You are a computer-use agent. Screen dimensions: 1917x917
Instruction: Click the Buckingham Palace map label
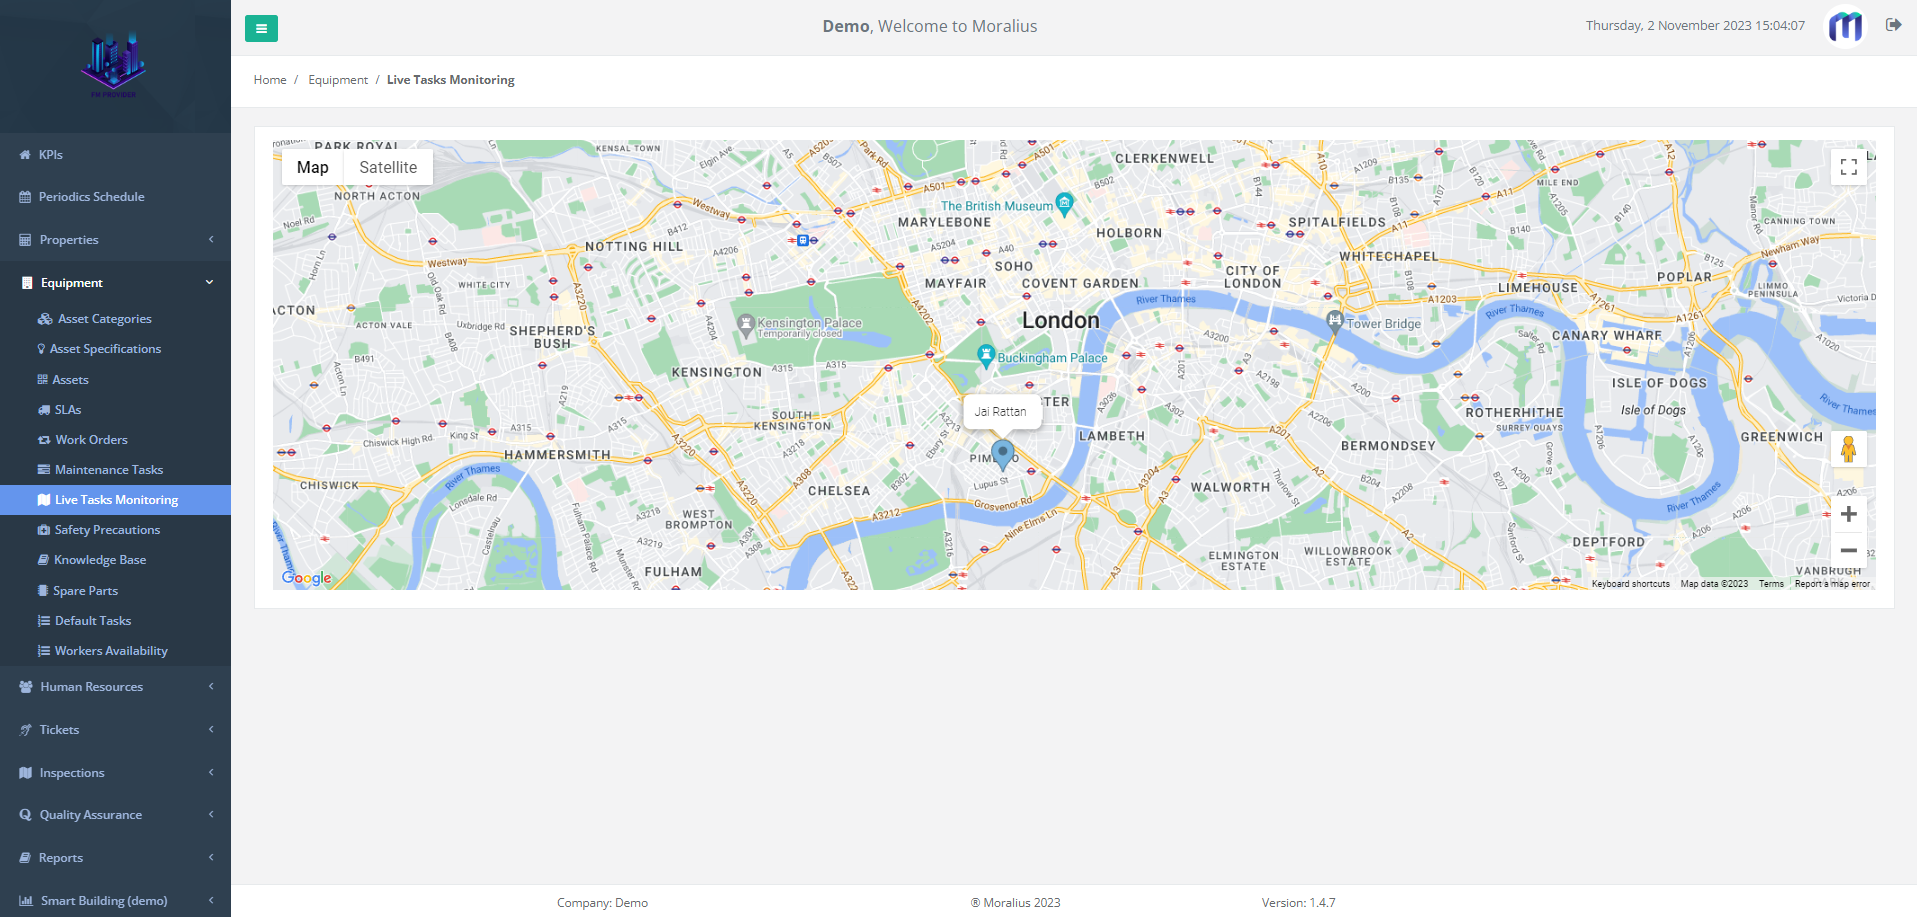click(1052, 358)
